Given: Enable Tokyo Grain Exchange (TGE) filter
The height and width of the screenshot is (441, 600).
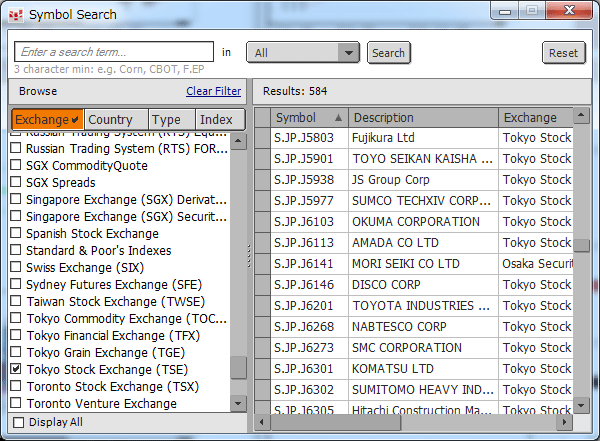Looking at the screenshot, I should (x=16, y=352).
